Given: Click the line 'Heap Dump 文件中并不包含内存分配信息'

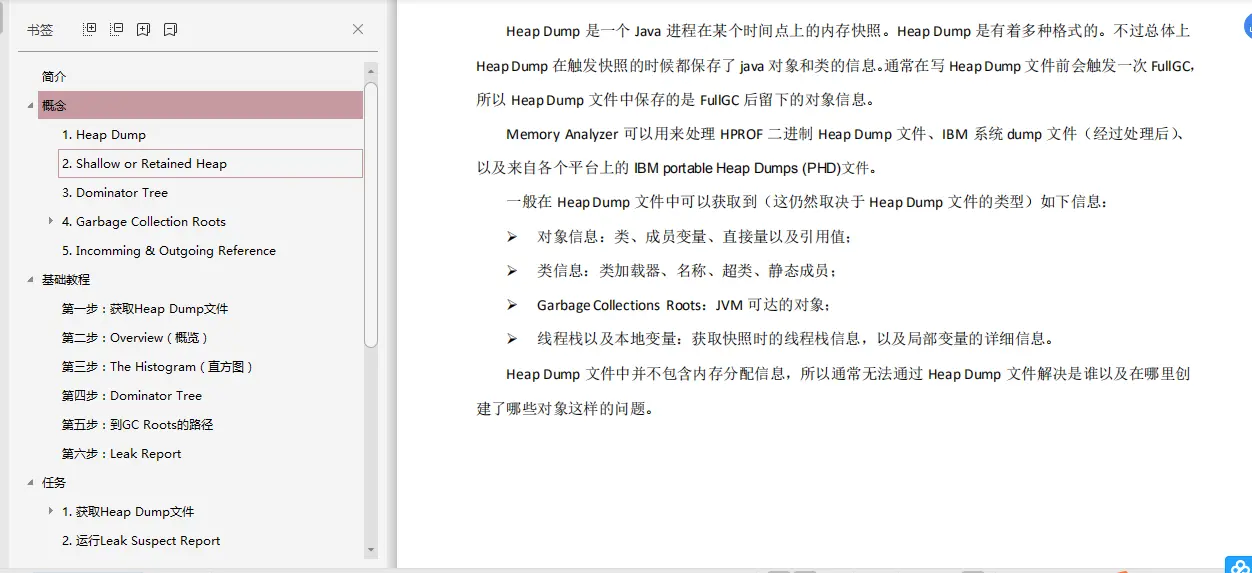Looking at the screenshot, I should [x=848, y=375].
